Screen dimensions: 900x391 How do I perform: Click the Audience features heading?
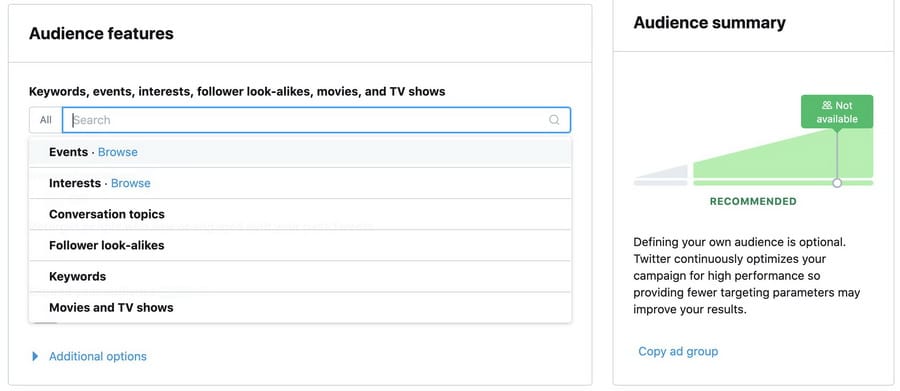click(x=101, y=33)
